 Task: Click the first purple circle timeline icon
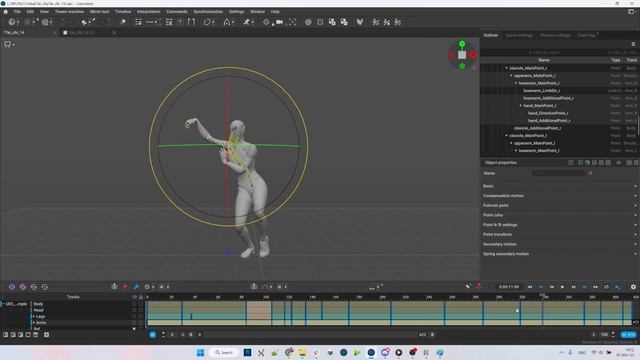(x=12, y=287)
